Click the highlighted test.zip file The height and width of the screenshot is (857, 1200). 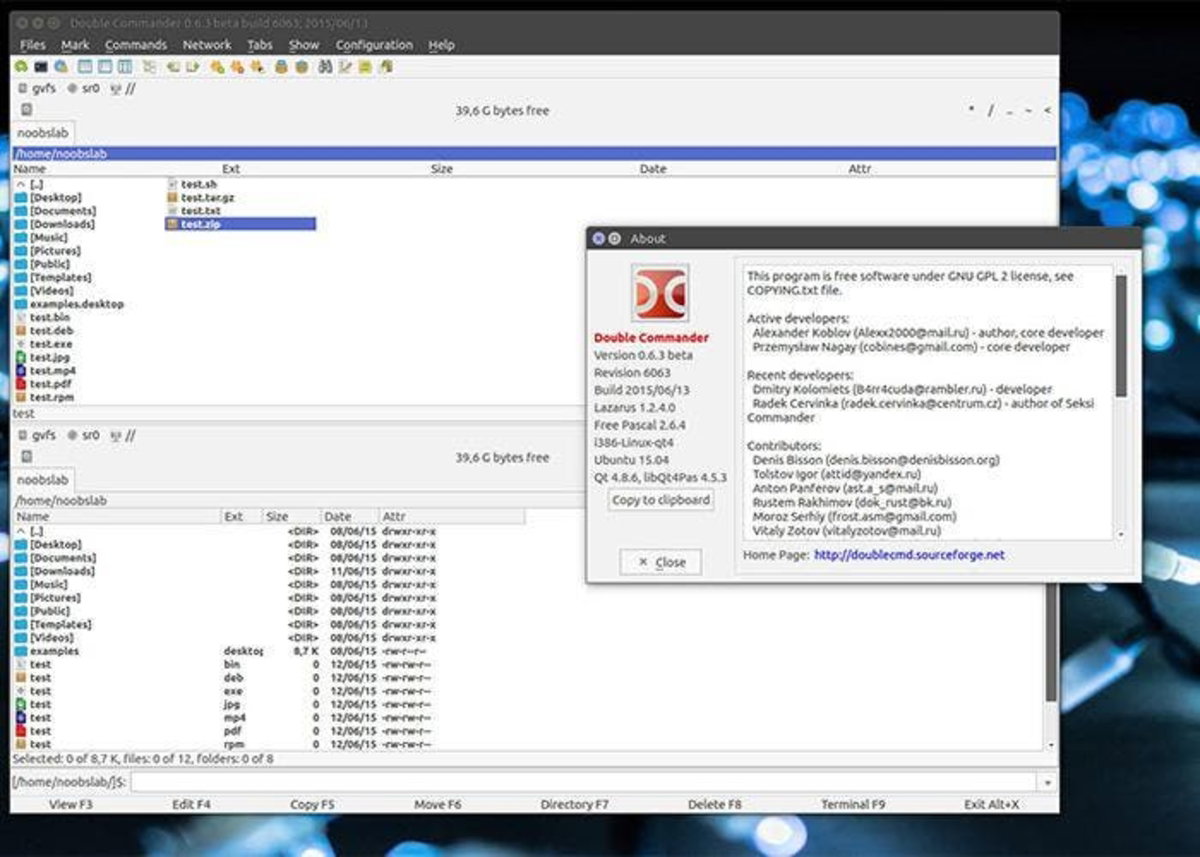(x=240, y=224)
